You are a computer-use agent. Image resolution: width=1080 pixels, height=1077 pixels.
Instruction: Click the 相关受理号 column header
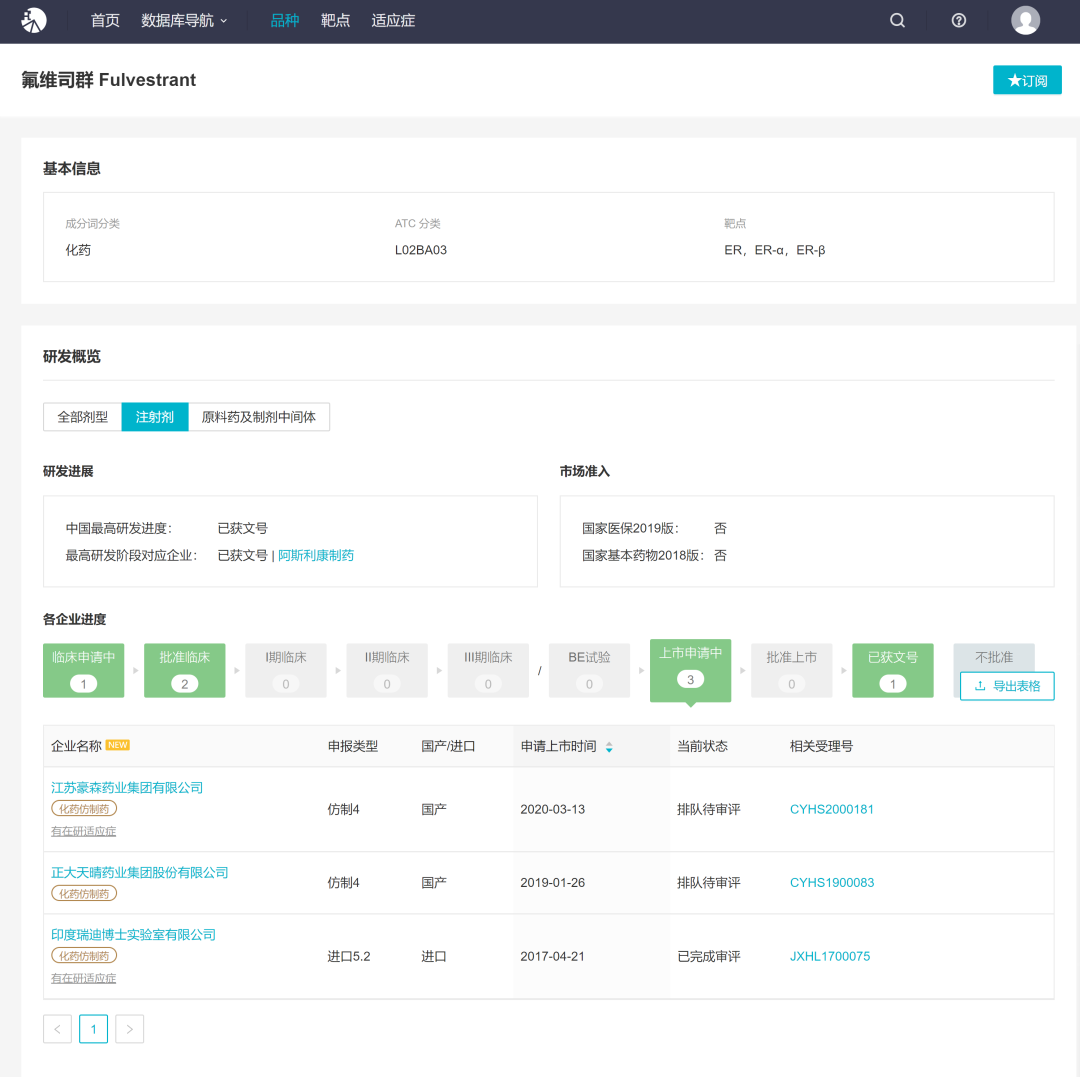pos(821,746)
